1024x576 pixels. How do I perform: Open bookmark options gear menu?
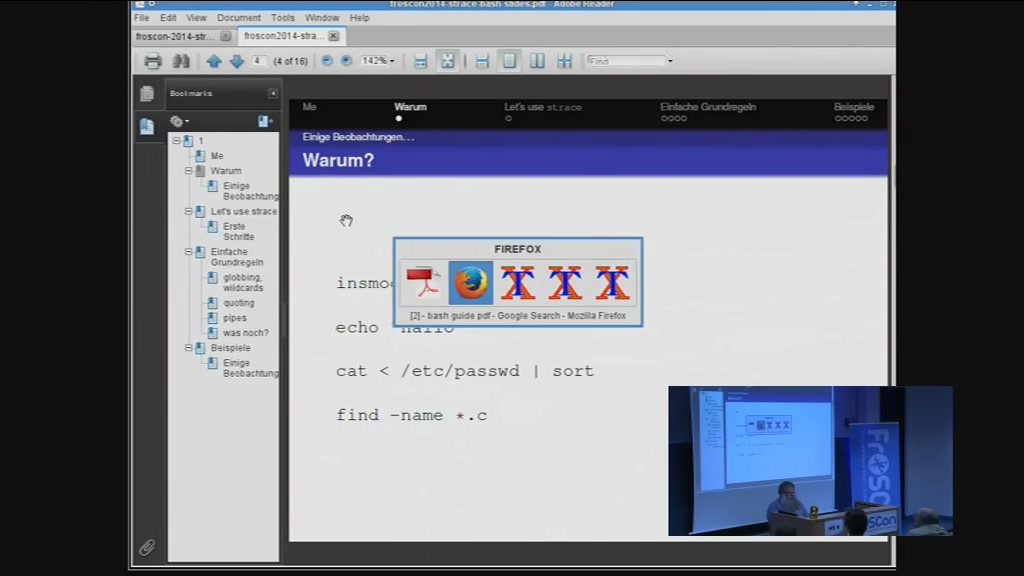pos(180,121)
